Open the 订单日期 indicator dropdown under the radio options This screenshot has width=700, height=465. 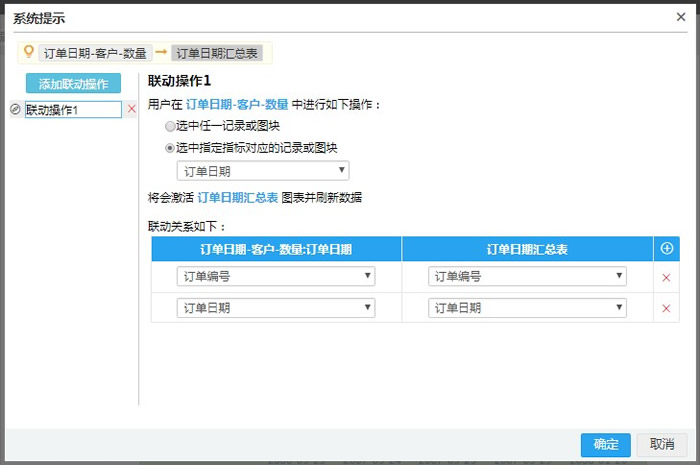click(263, 171)
